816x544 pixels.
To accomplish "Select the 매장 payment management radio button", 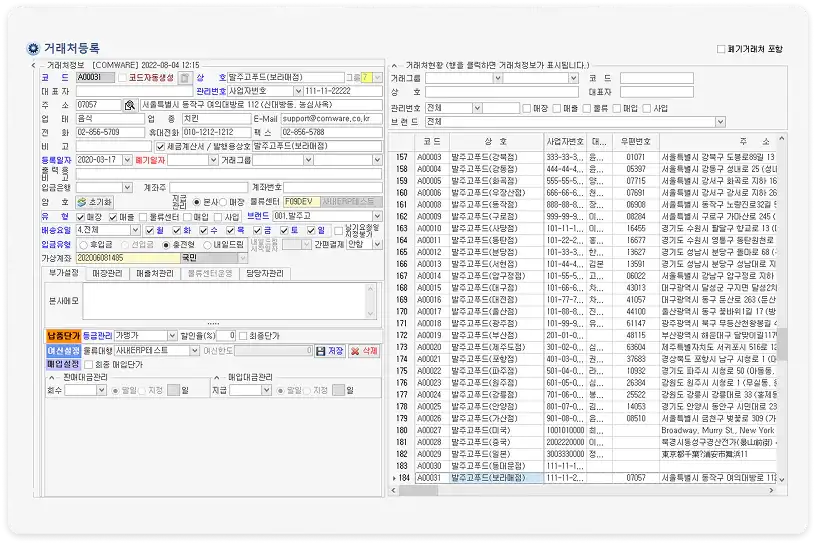I will point(223,202).
